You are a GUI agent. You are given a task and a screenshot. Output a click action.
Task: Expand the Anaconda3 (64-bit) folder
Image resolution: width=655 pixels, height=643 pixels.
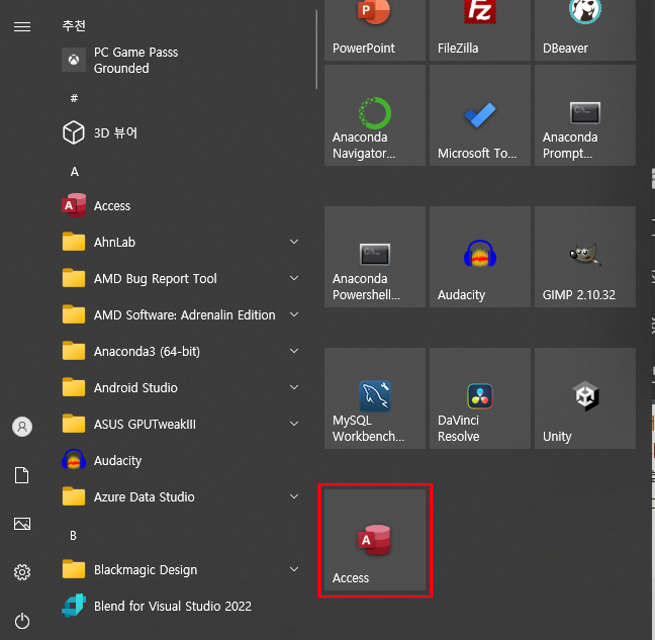[x=182, y=351]
